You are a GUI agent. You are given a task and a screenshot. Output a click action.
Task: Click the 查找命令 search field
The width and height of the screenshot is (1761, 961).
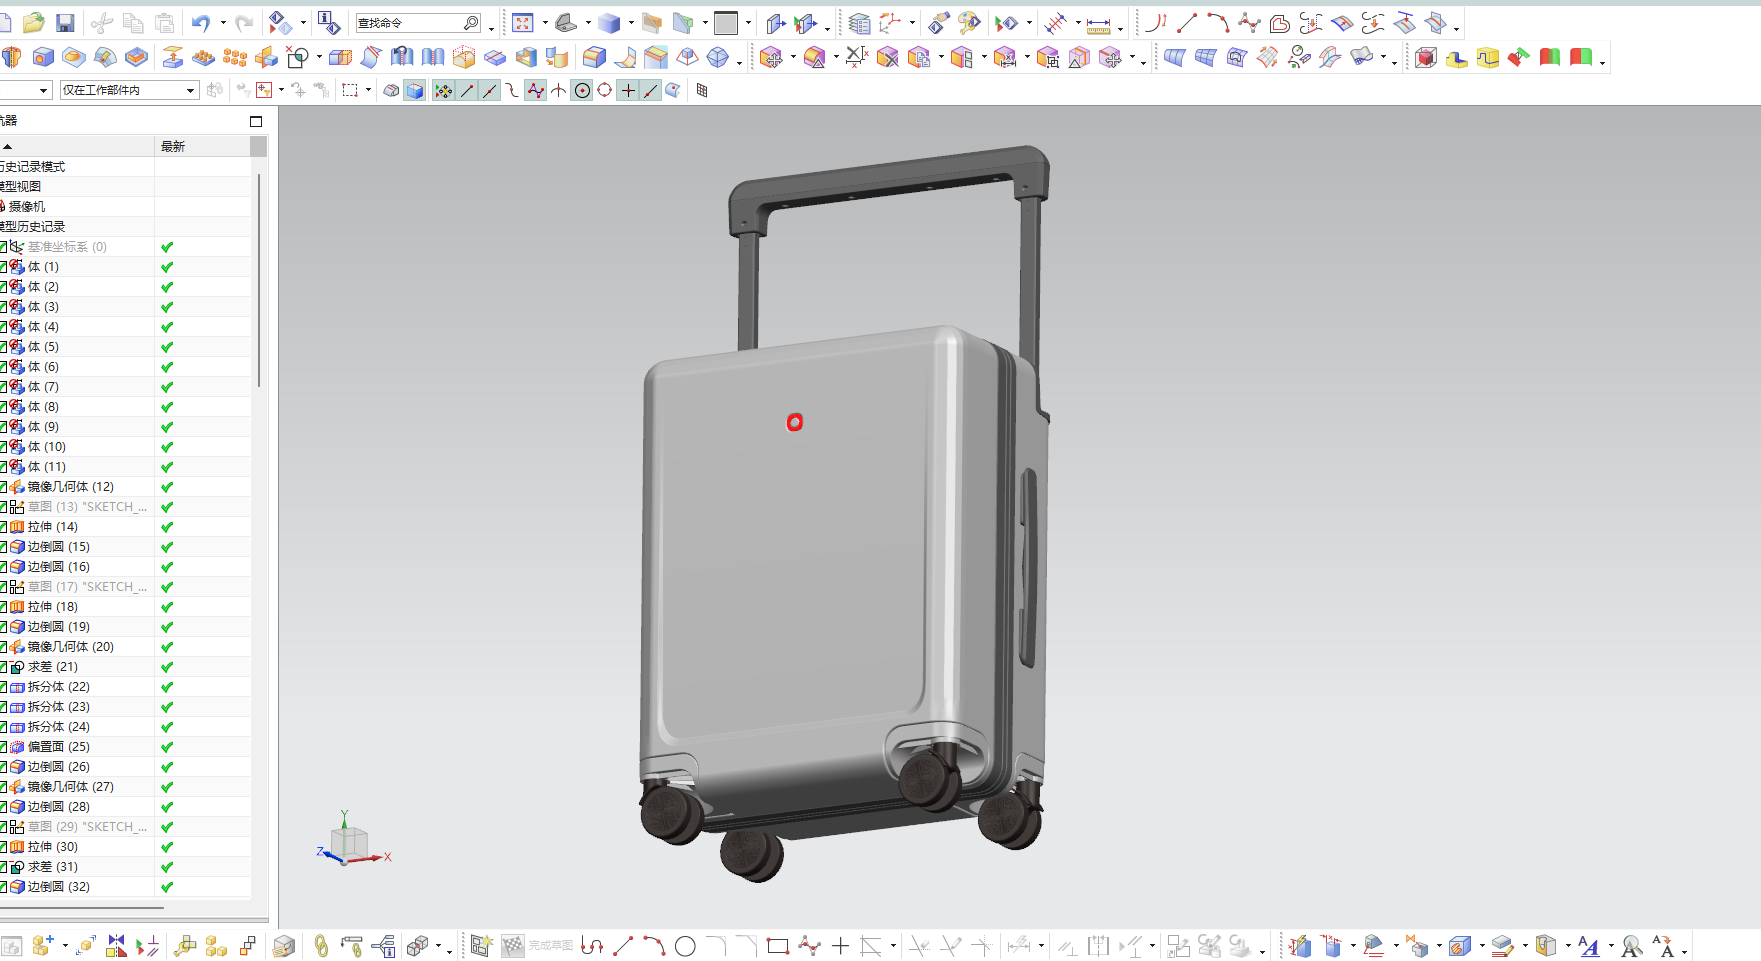pos(418,23)
